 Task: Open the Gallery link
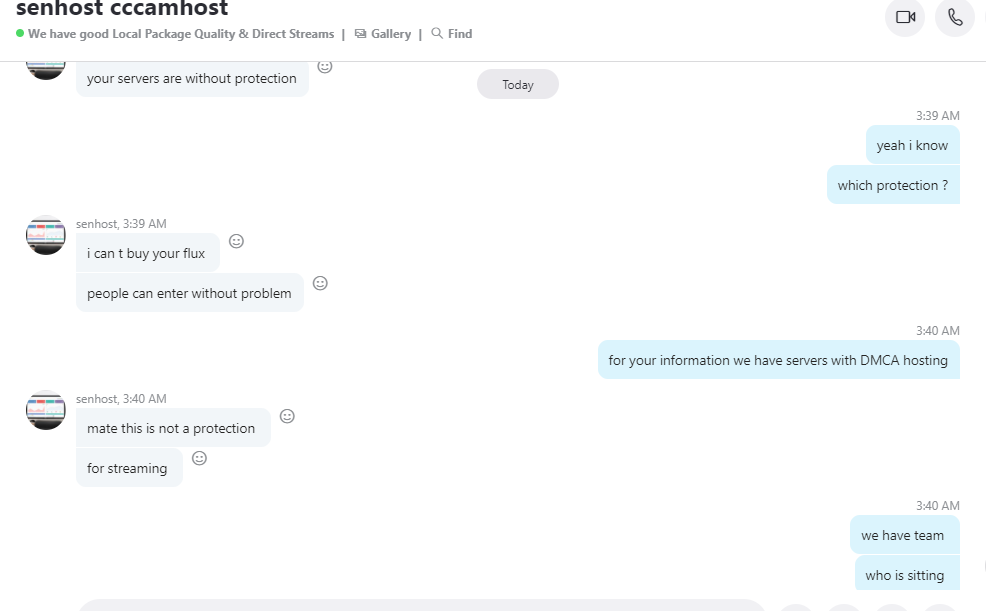click(x=382, y=34)
